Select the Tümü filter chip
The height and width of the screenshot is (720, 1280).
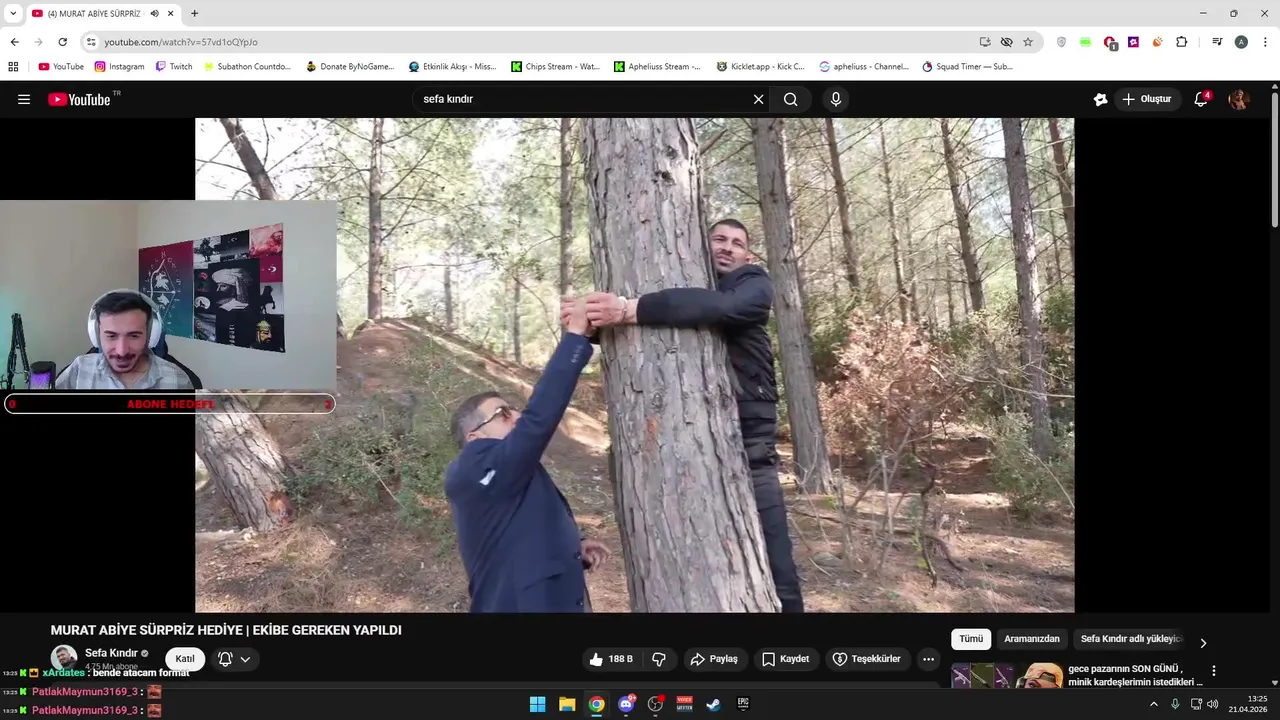coord(971,639)
